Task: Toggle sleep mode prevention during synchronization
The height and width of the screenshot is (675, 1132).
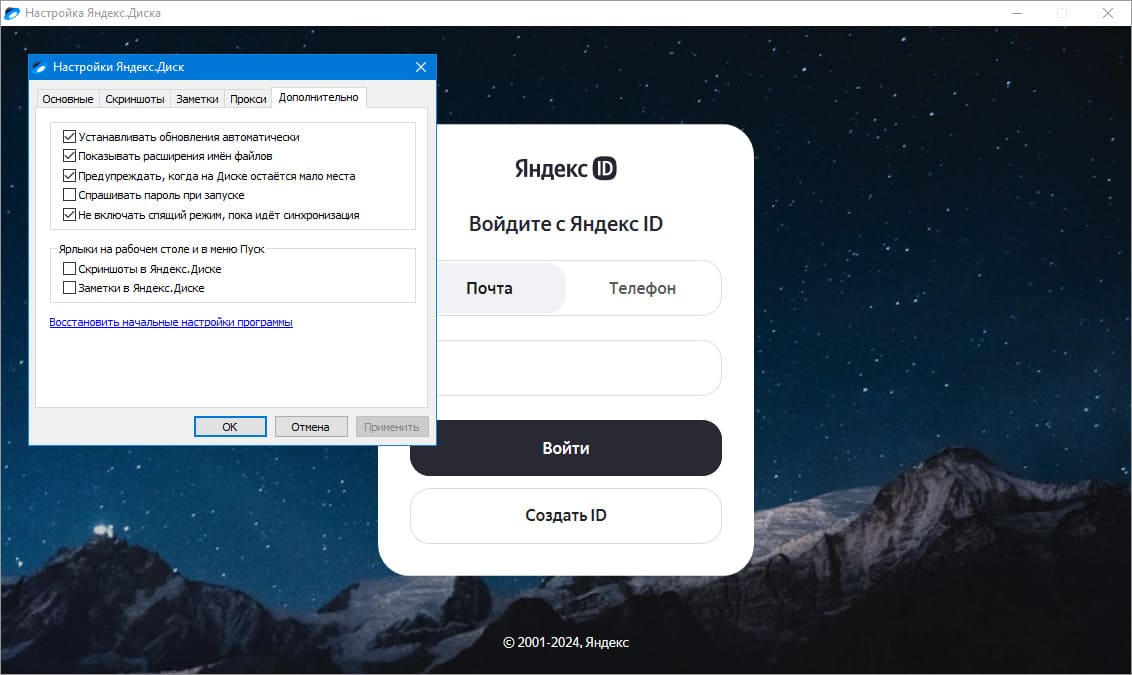Action: click(69, 214)
